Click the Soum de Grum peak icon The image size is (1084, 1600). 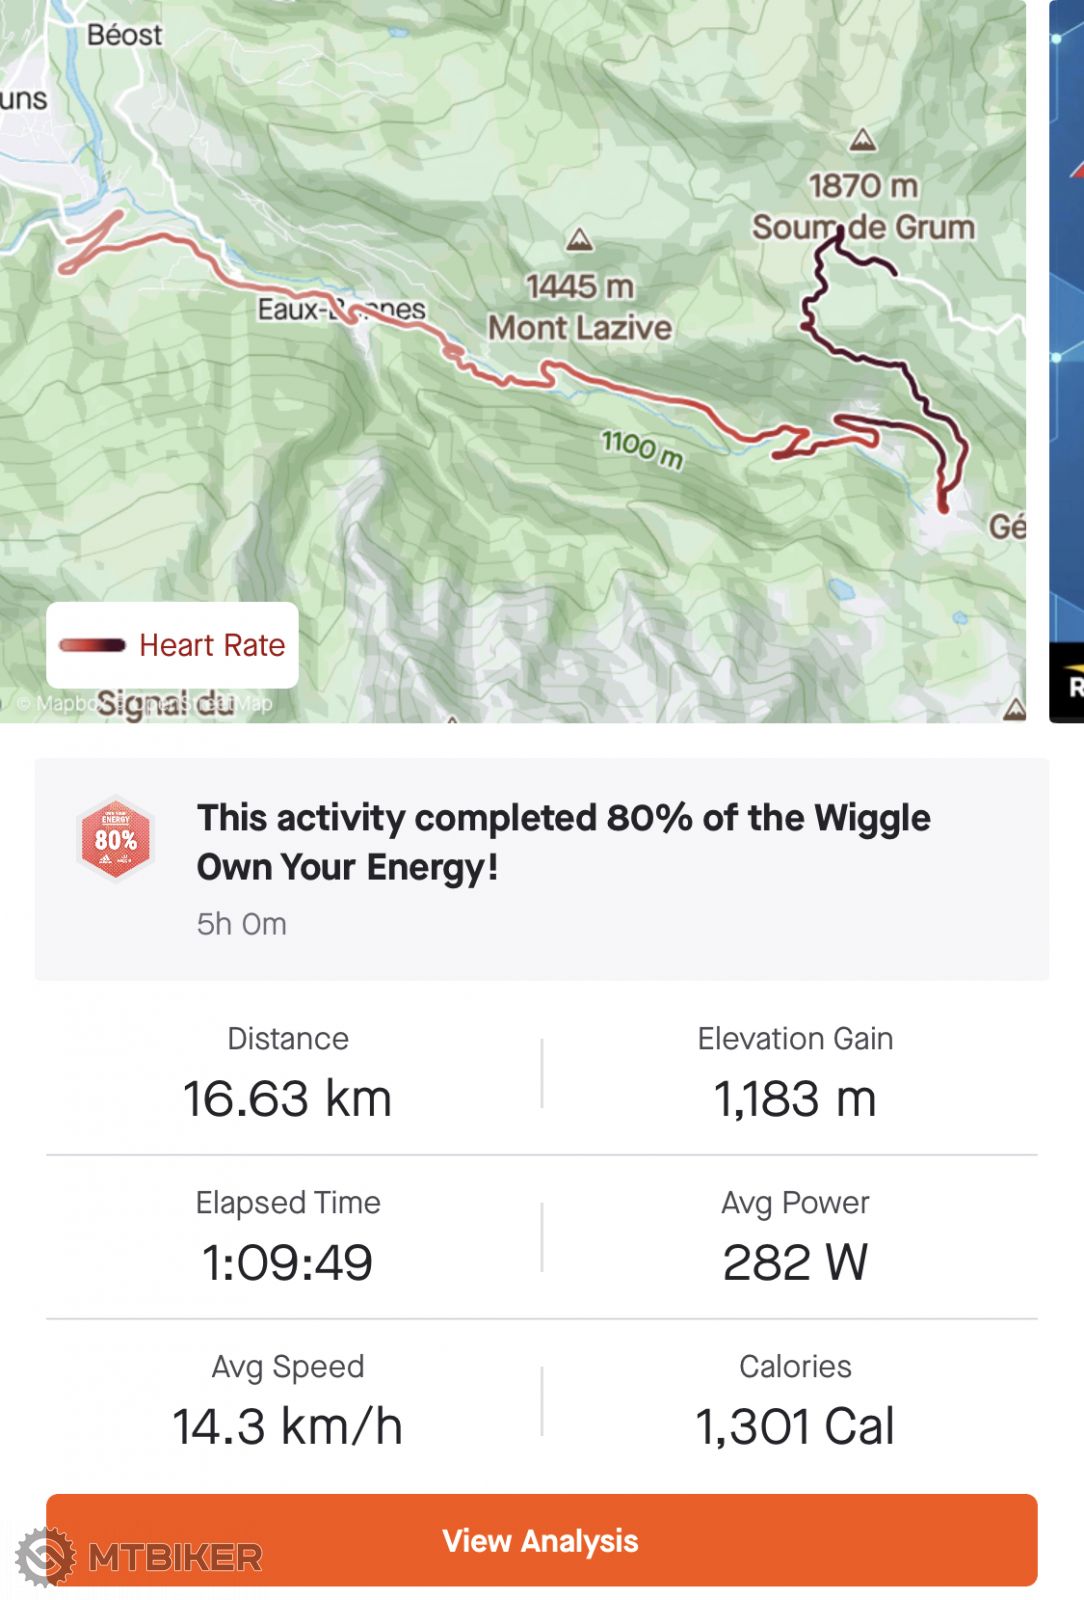(x=862, y=140)
